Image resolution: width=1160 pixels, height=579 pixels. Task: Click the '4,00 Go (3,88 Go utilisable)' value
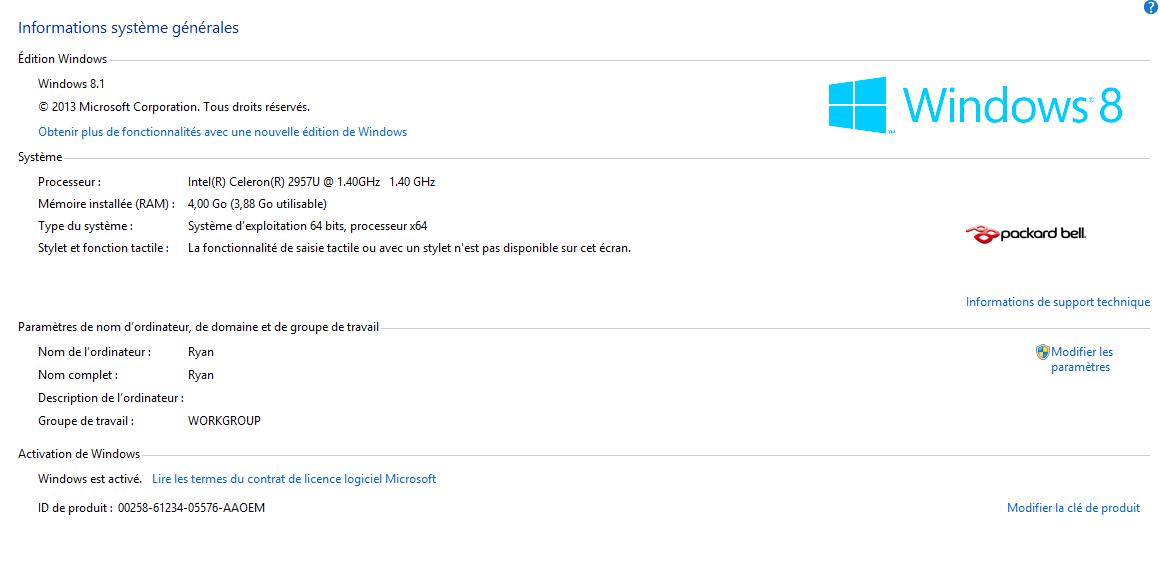point(257,203)
